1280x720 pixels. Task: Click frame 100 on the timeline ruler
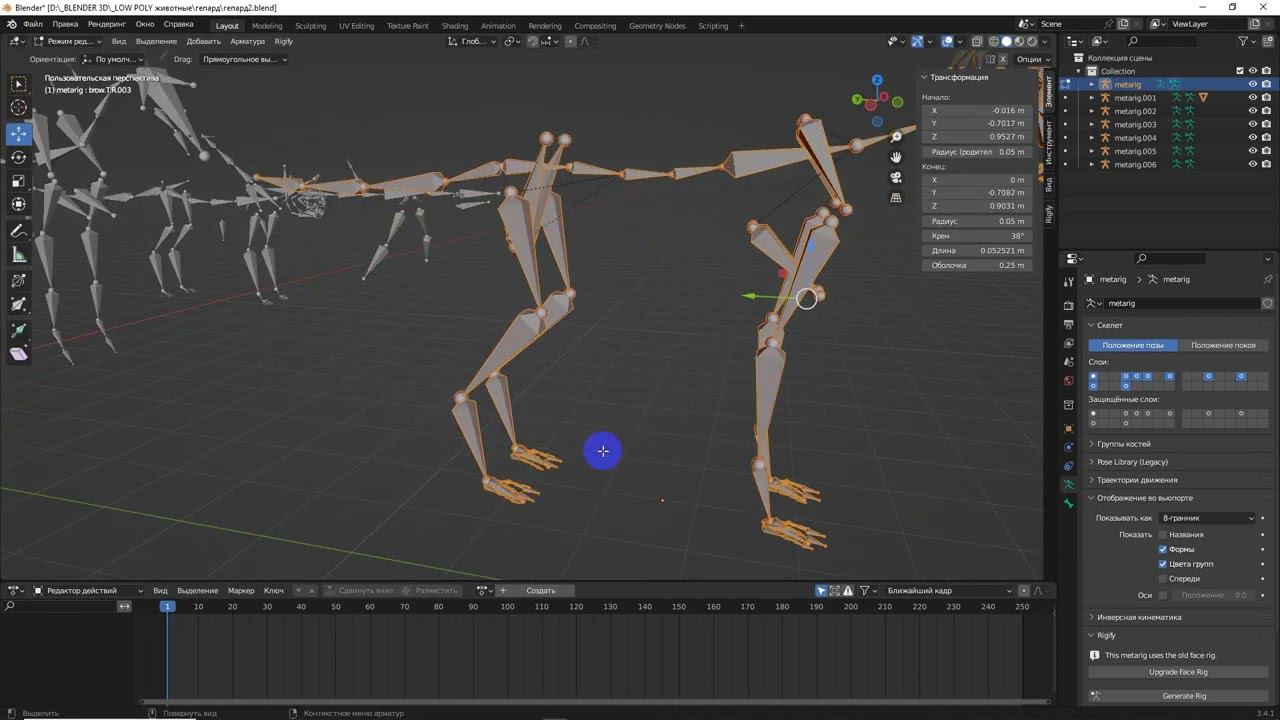507,607
